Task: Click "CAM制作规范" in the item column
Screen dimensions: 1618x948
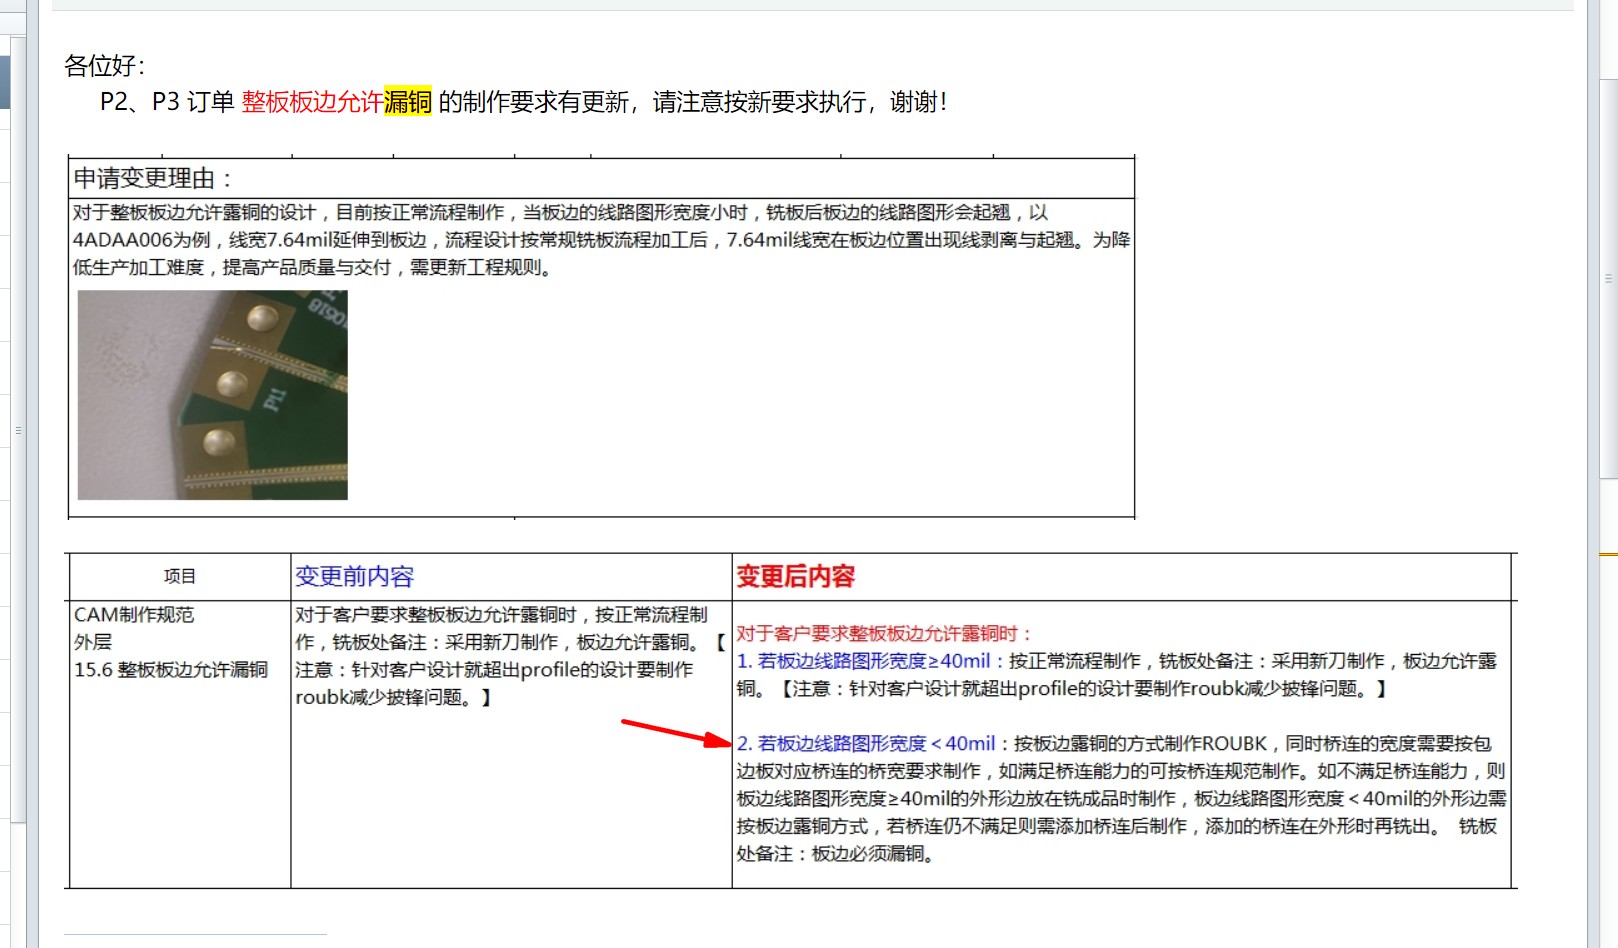Action: click(134, 615)
